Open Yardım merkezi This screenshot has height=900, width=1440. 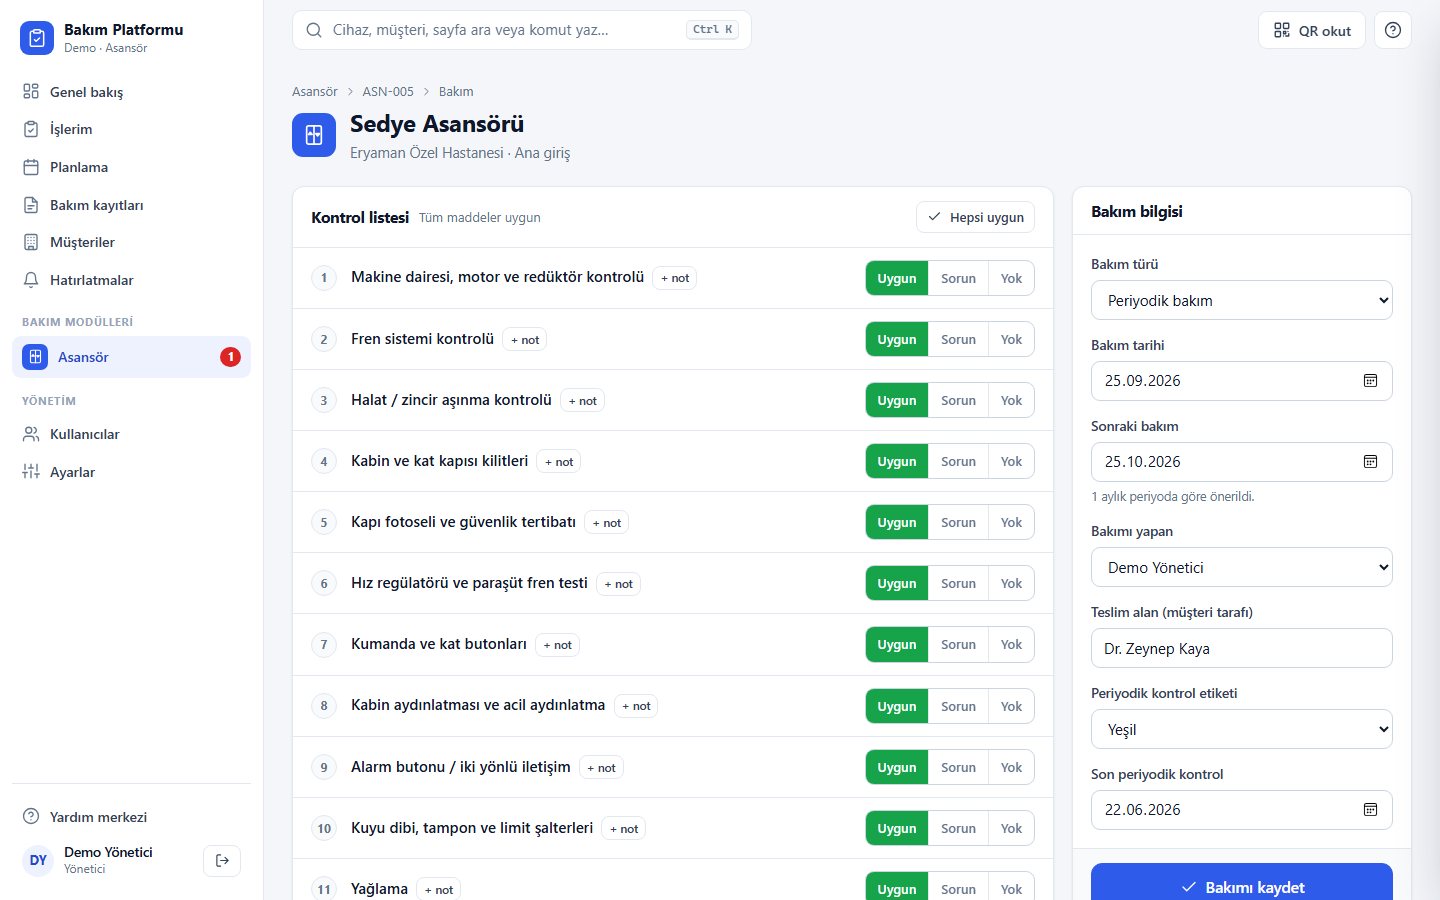point(131,817)
